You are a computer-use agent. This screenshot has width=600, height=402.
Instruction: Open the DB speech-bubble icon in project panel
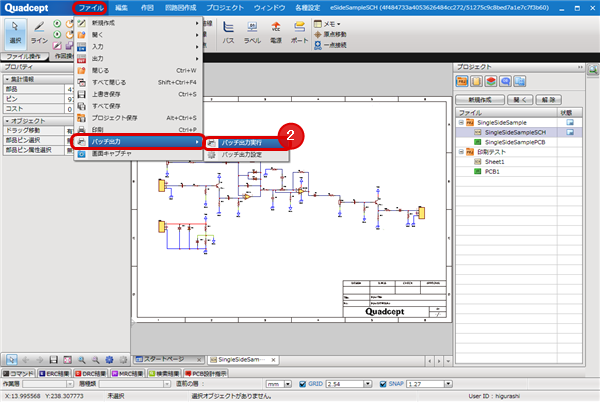(x=505, y=81)
